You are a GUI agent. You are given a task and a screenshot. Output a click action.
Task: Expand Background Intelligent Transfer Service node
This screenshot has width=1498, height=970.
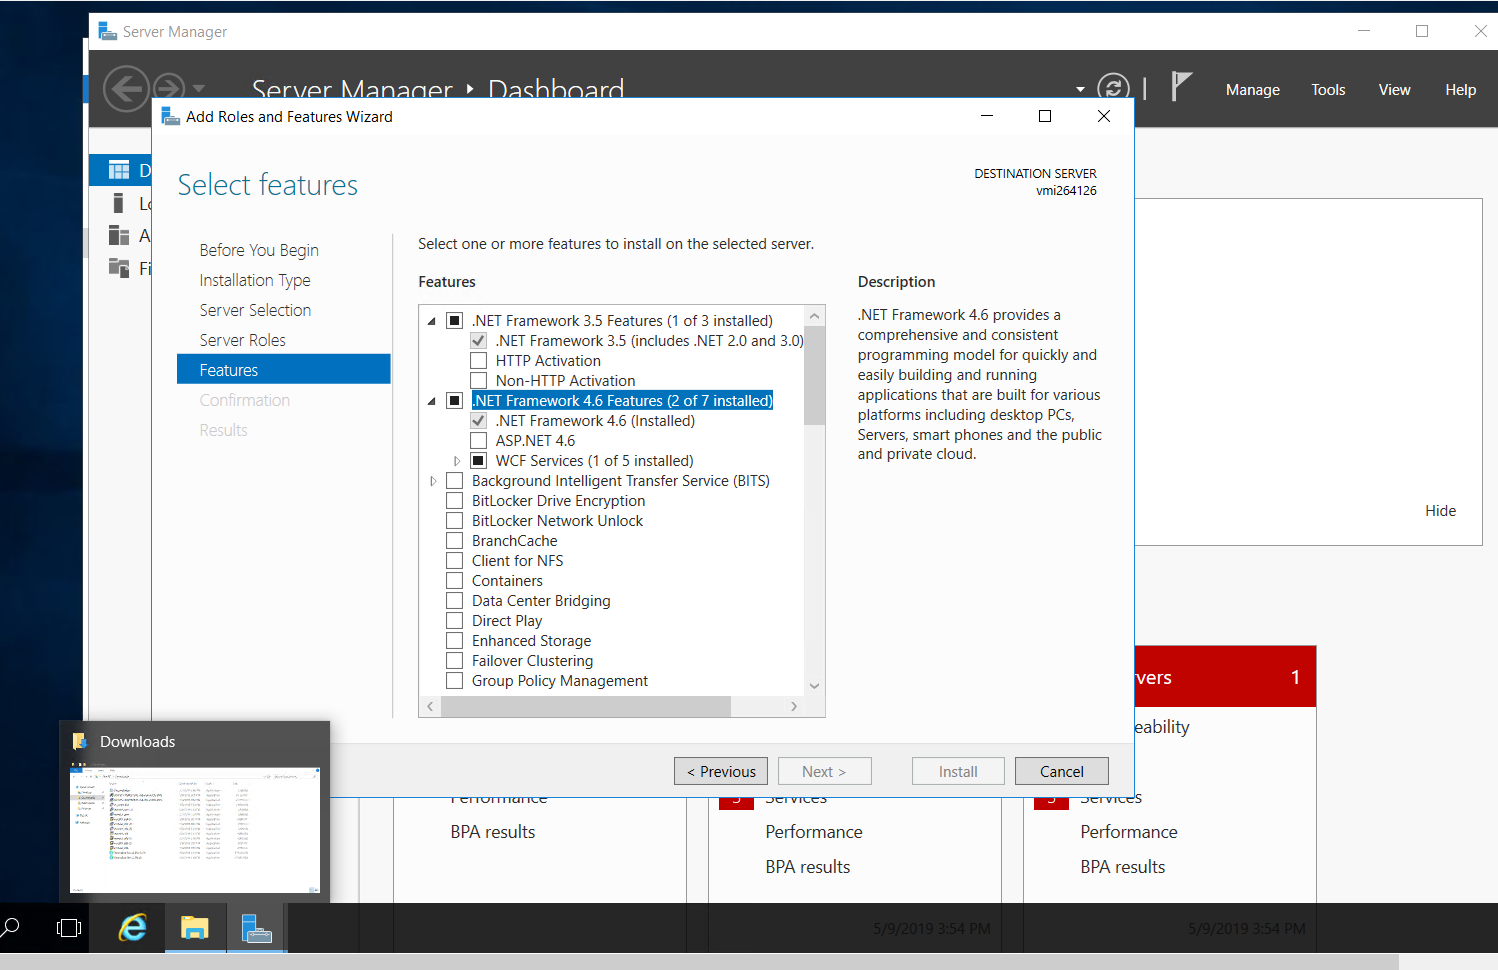(433, 481)
